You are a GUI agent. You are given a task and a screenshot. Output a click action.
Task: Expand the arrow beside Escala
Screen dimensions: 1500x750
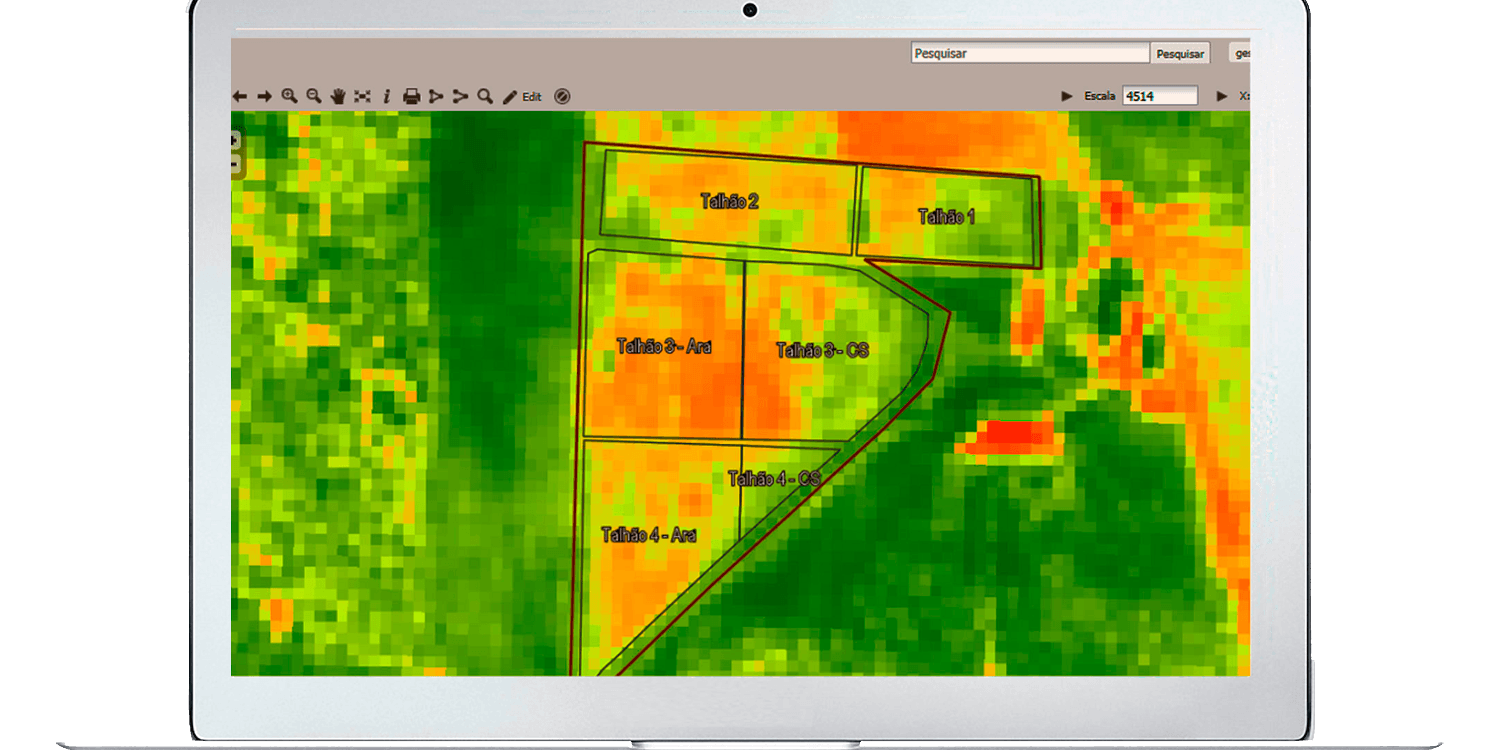[1067, 96]
